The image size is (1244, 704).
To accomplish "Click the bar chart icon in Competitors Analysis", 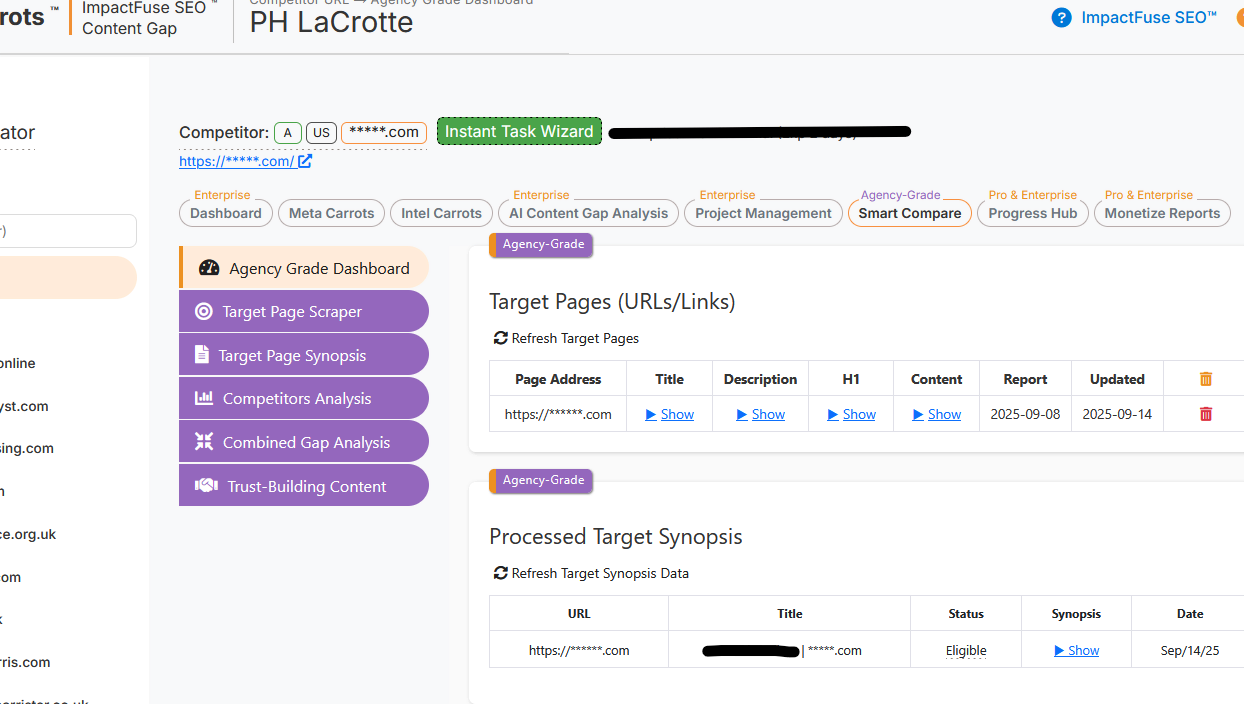I will 204,398.
